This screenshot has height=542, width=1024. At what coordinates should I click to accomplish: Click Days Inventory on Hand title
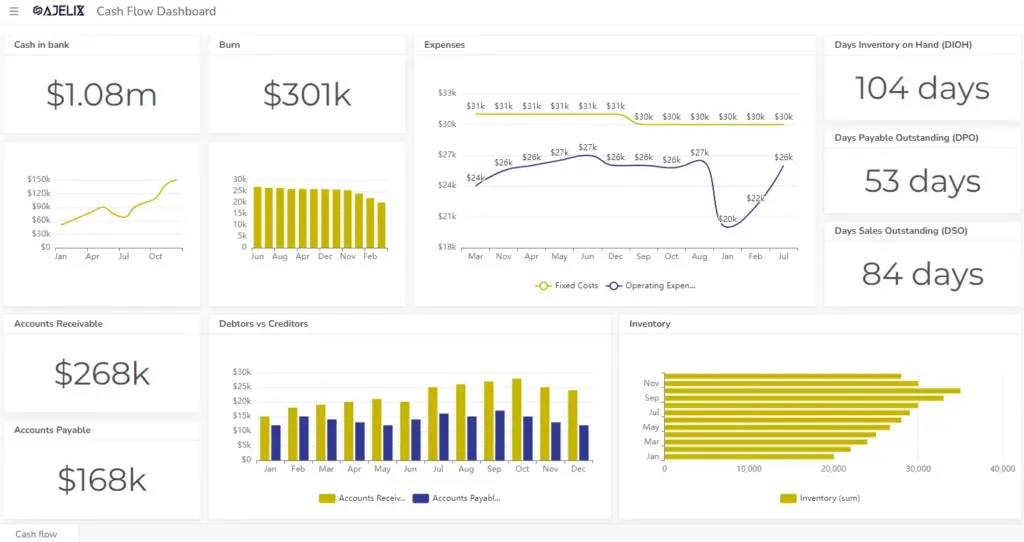pyautogui.click(x=903, y=45)
